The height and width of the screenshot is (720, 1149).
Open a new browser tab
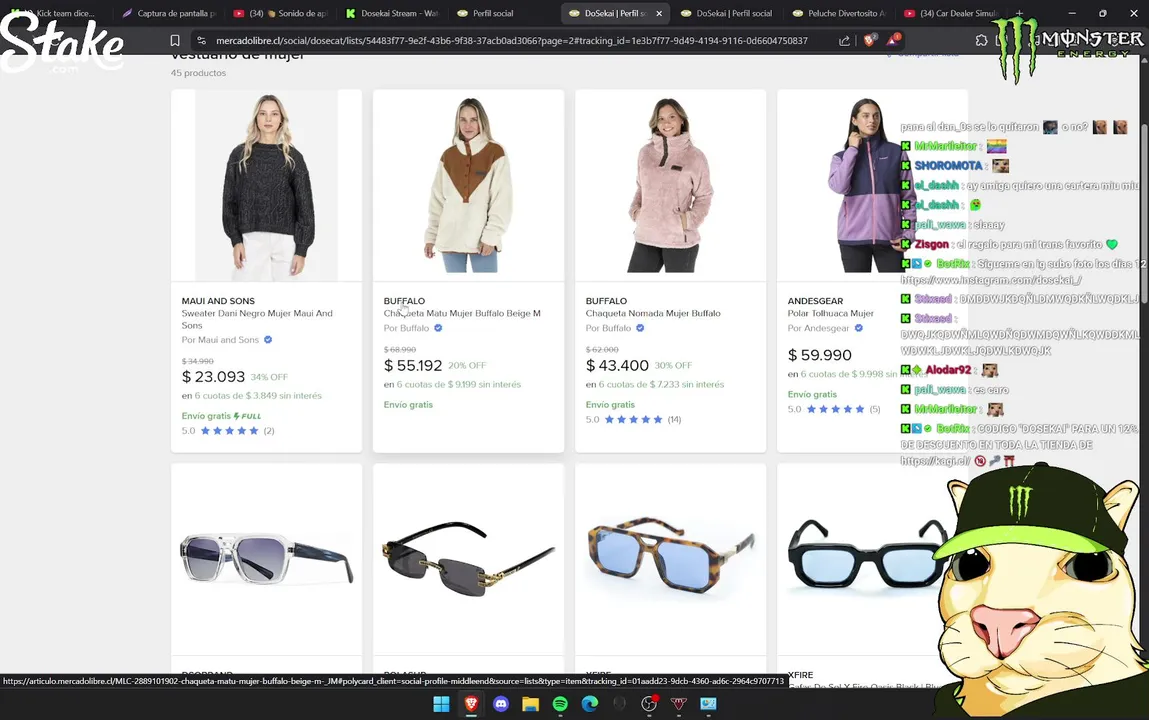point(1019,13)
